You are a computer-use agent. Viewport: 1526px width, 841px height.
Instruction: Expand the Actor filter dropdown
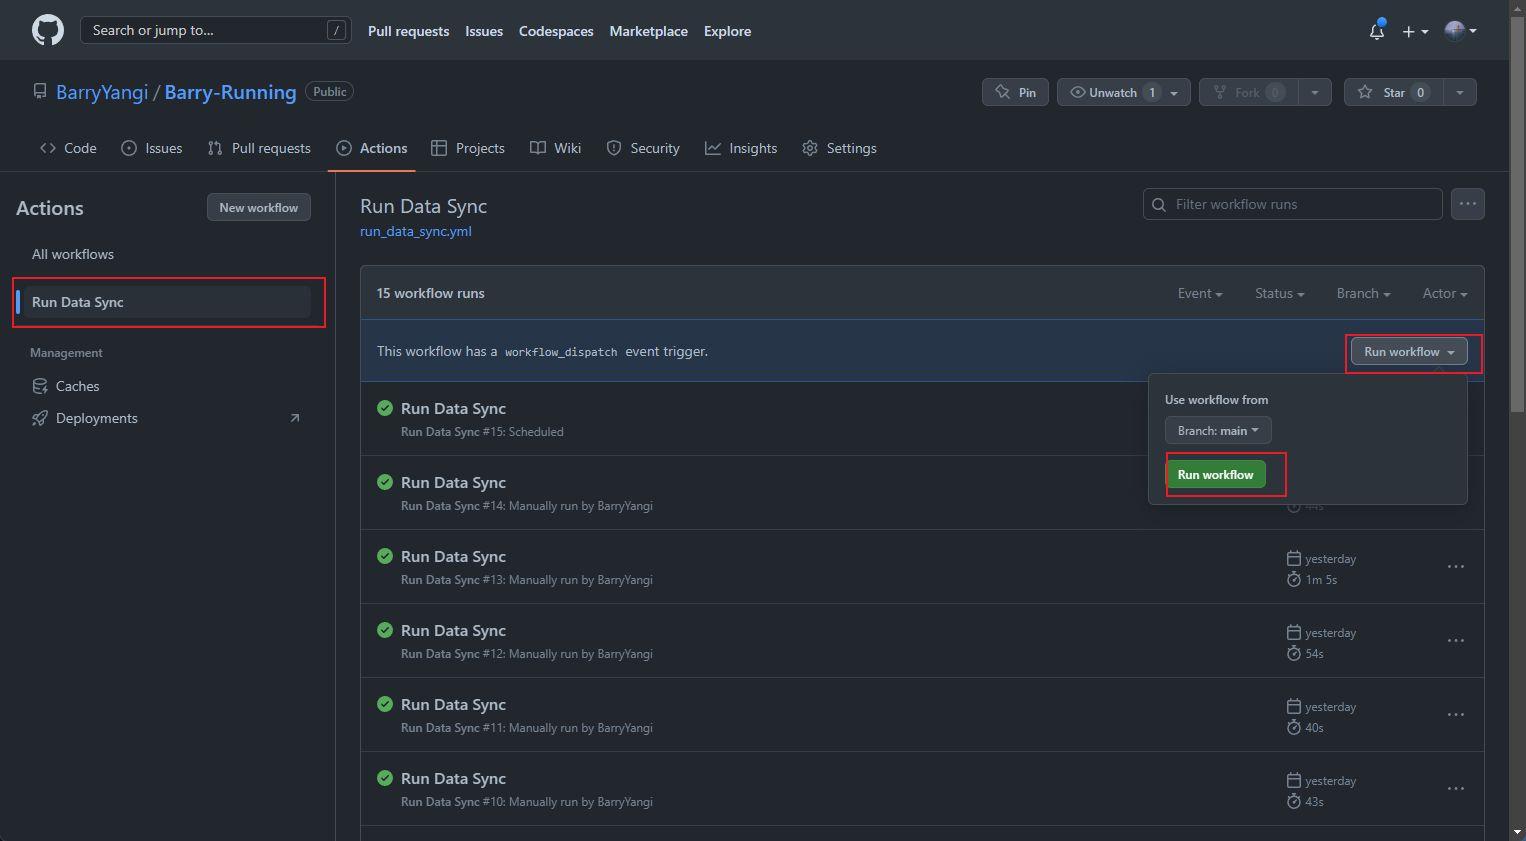(1445, 293)
